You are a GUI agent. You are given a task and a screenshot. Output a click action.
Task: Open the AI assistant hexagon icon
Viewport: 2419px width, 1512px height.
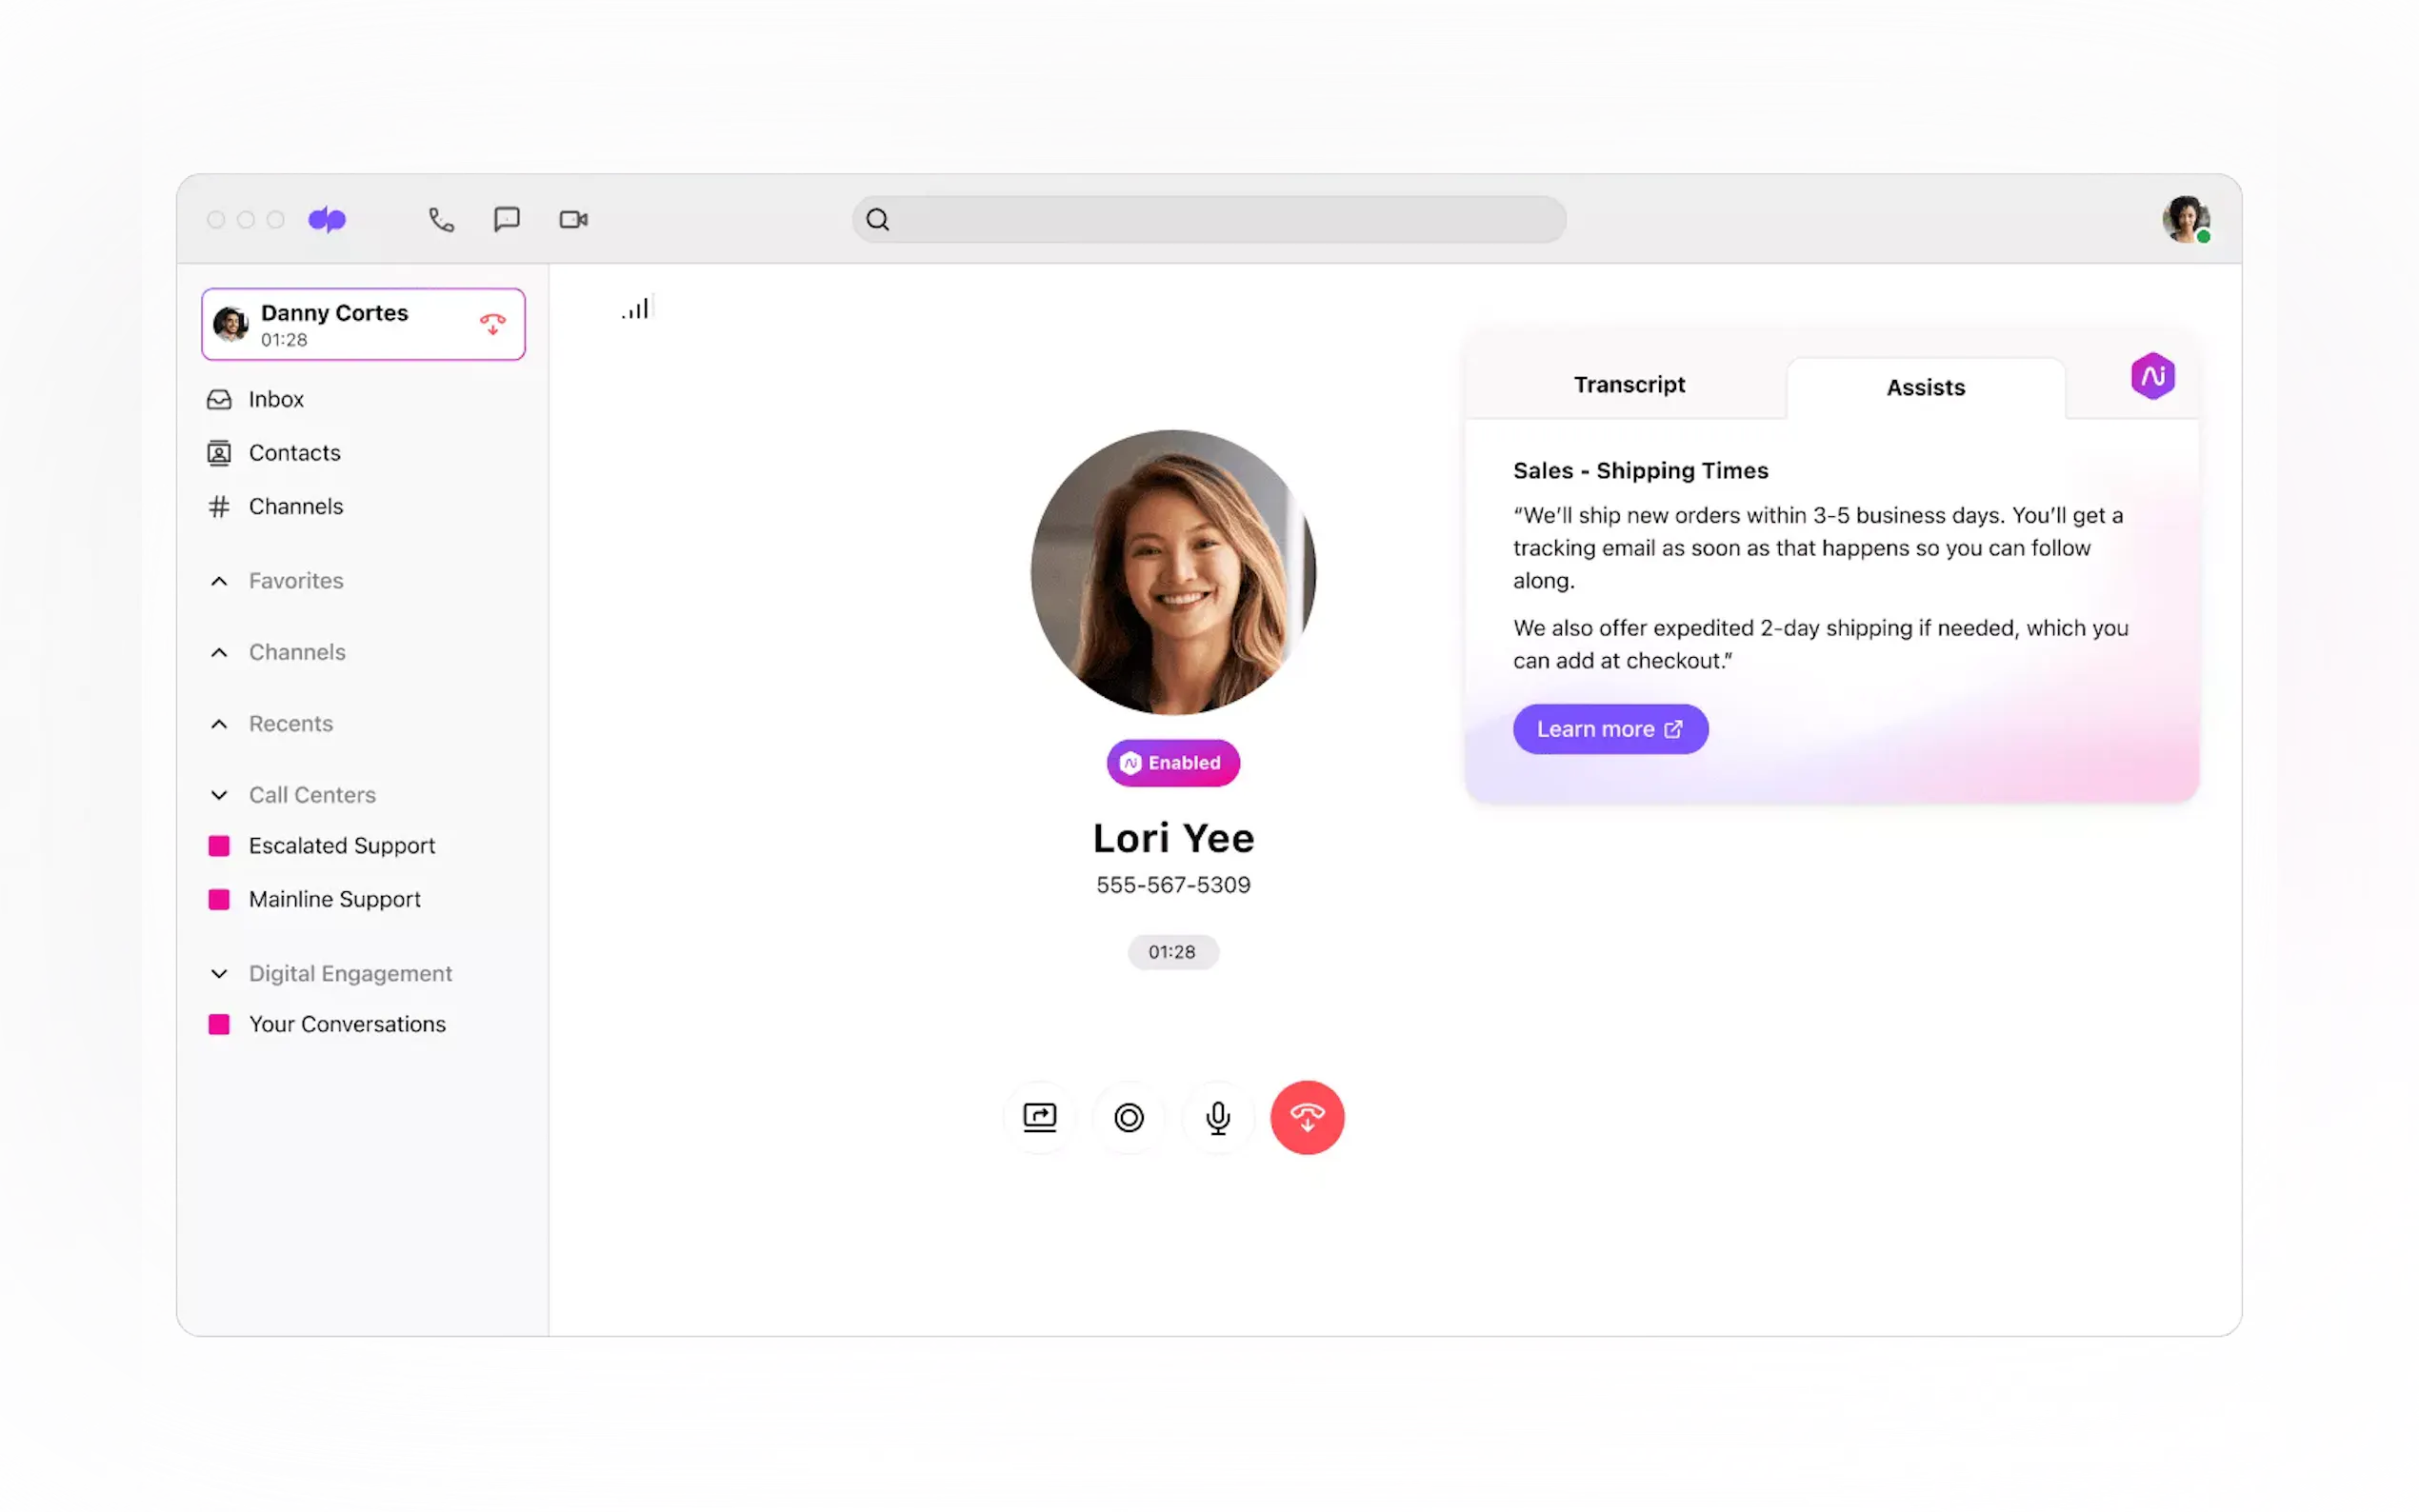coord(2152,376)
